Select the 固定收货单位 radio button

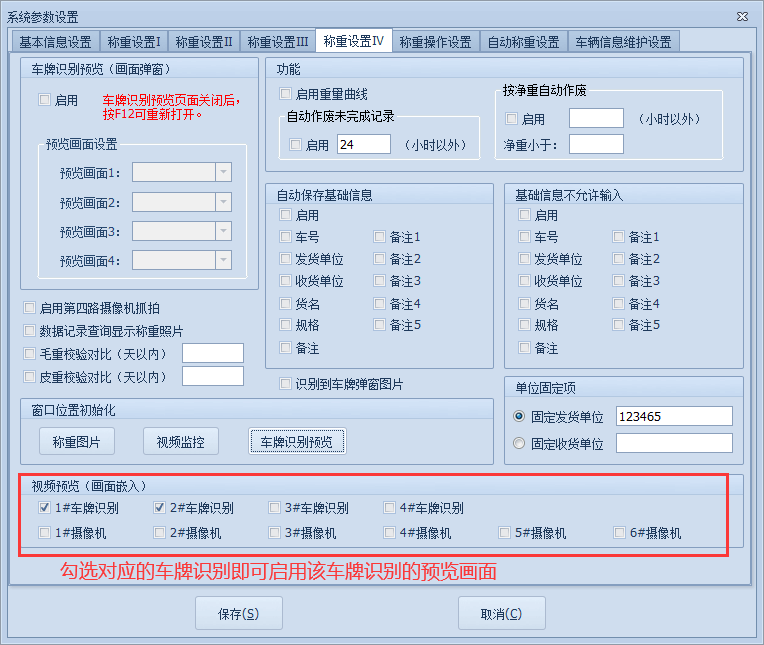pos(518,443)
